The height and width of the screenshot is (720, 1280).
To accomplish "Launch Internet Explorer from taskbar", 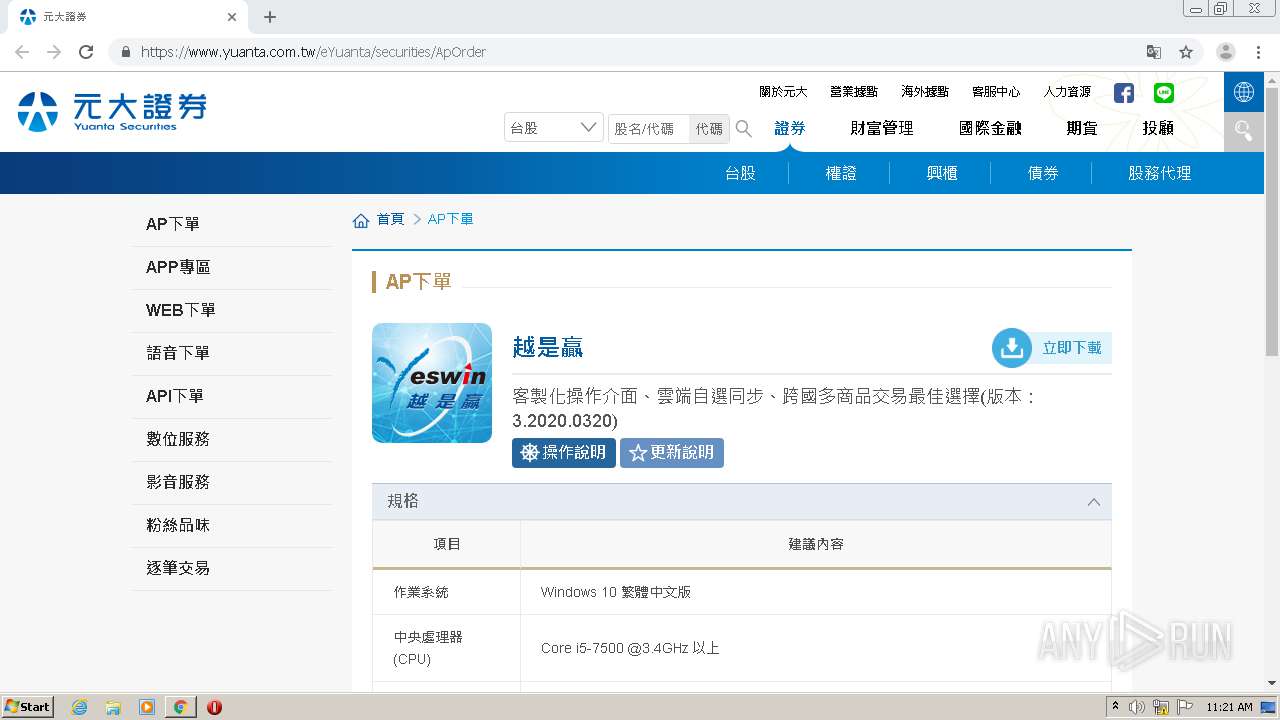I will coord(80,707).
